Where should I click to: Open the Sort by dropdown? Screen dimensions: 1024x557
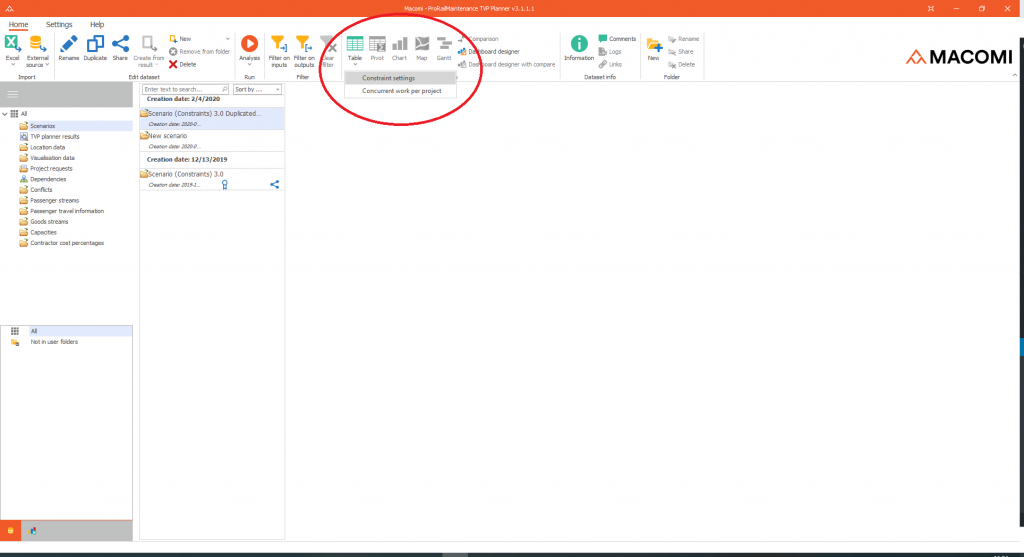(x=258, y=89)
